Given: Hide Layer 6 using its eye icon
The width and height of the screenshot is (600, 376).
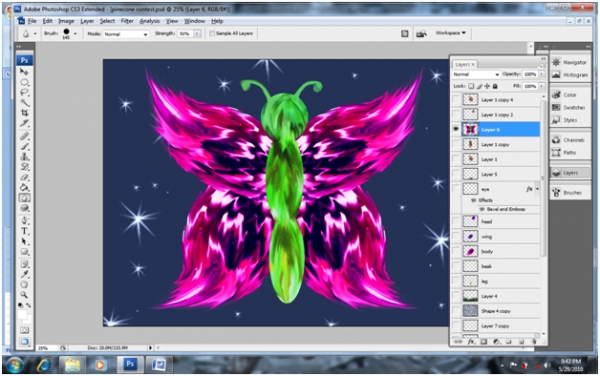Looking at the screenshot, I should click(x=456, y=130).
